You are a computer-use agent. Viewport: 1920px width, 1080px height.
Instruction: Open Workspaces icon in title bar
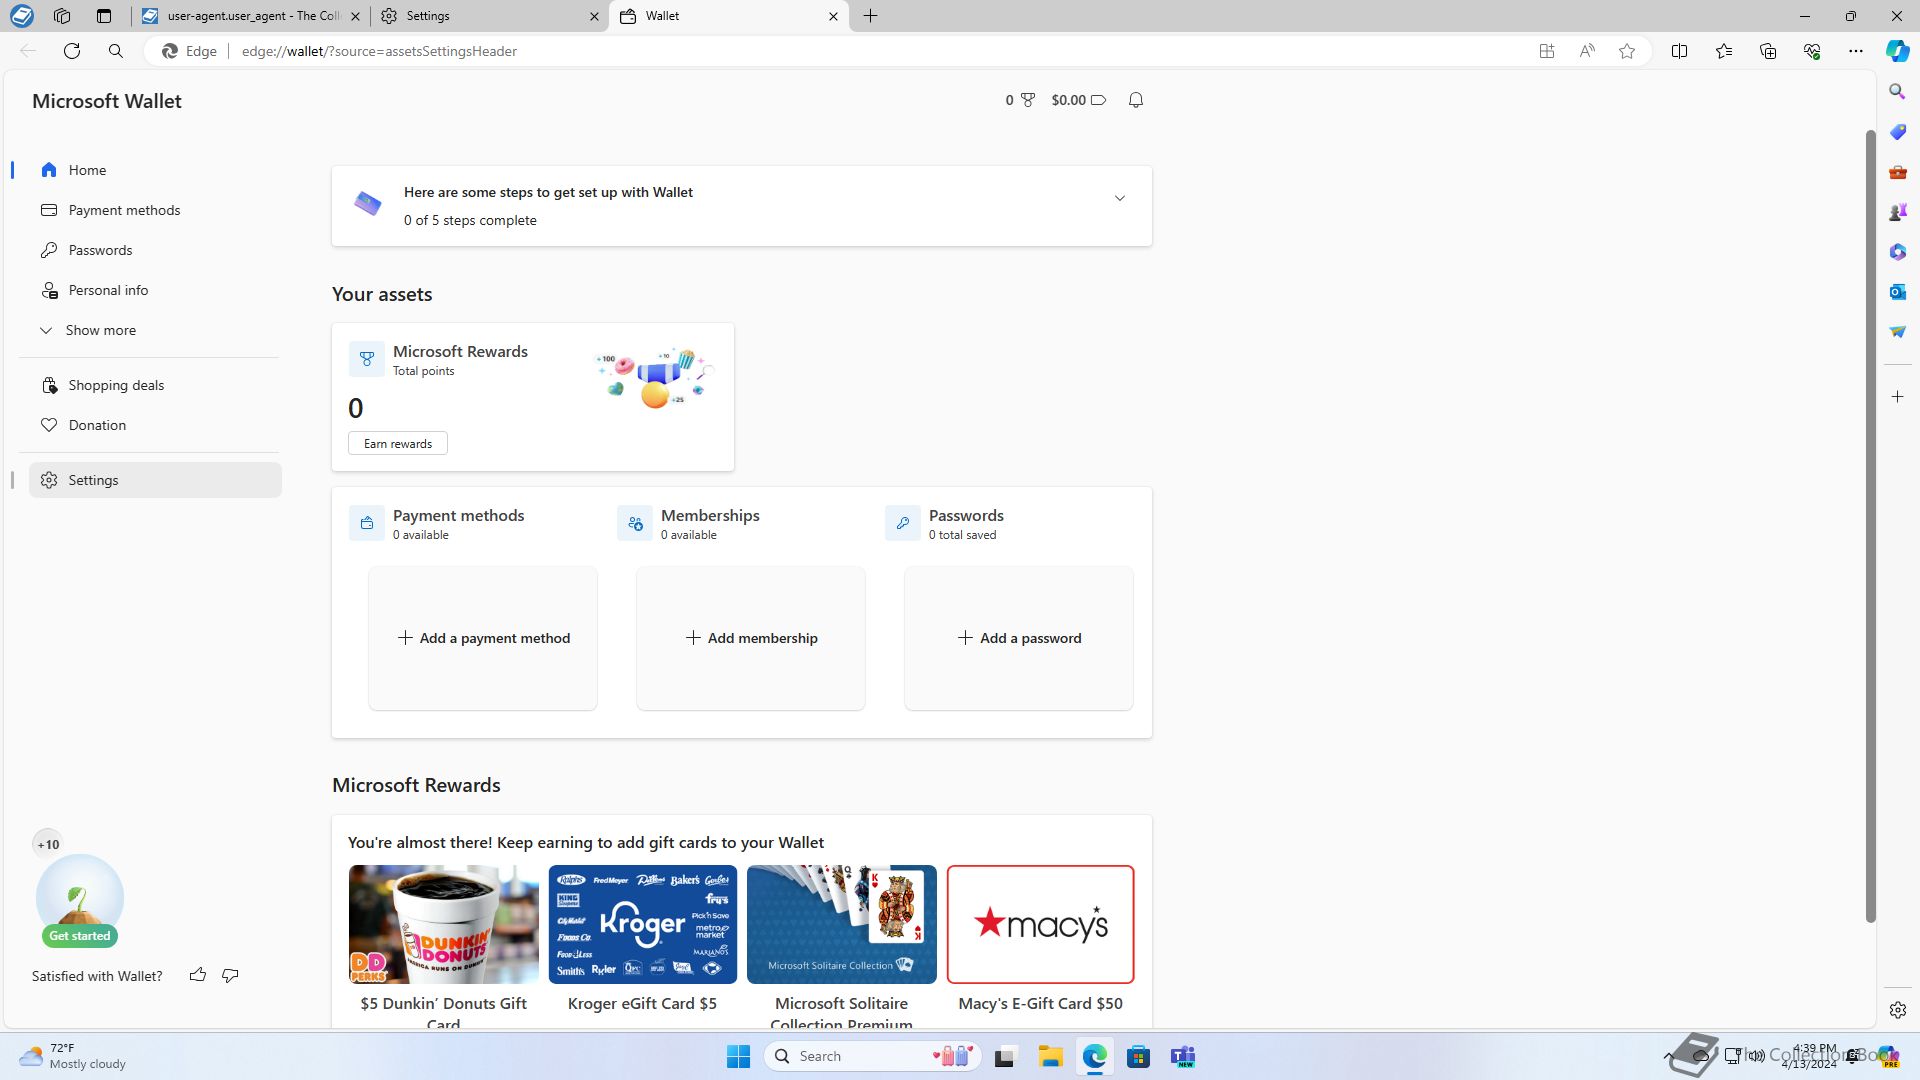click(x=62, y=16)
